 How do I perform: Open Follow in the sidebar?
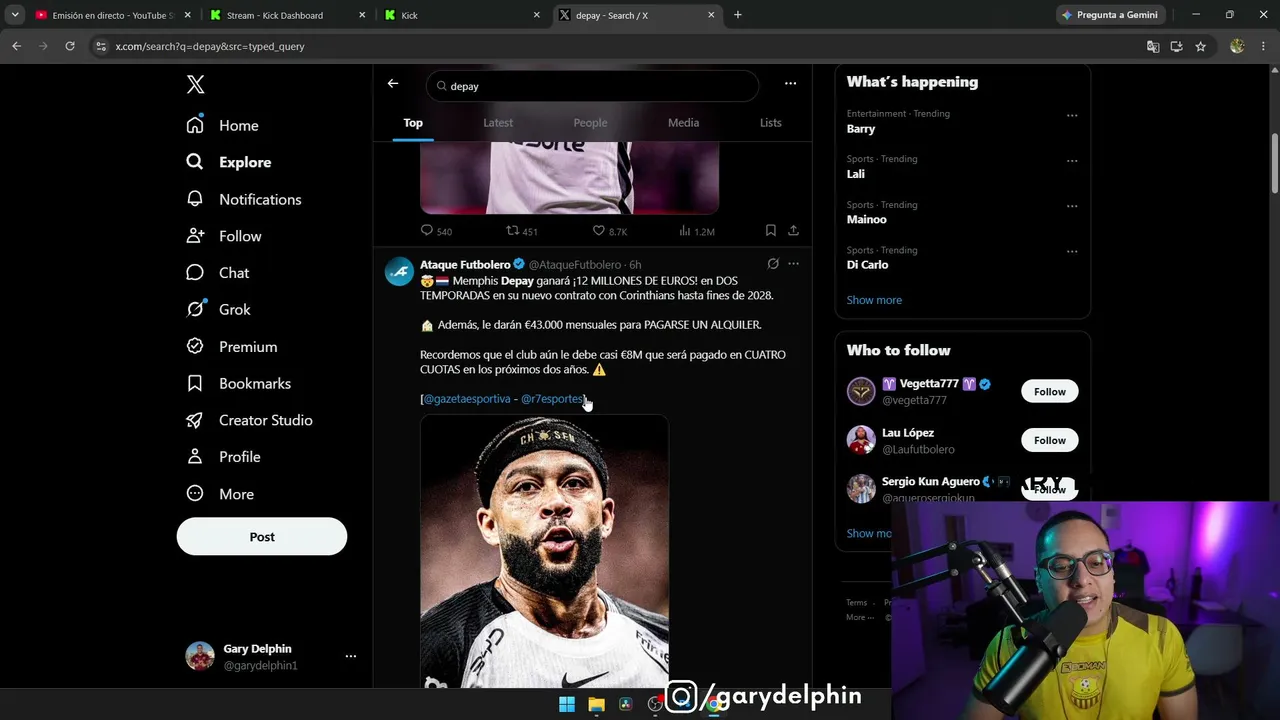[x=224, y=236]
